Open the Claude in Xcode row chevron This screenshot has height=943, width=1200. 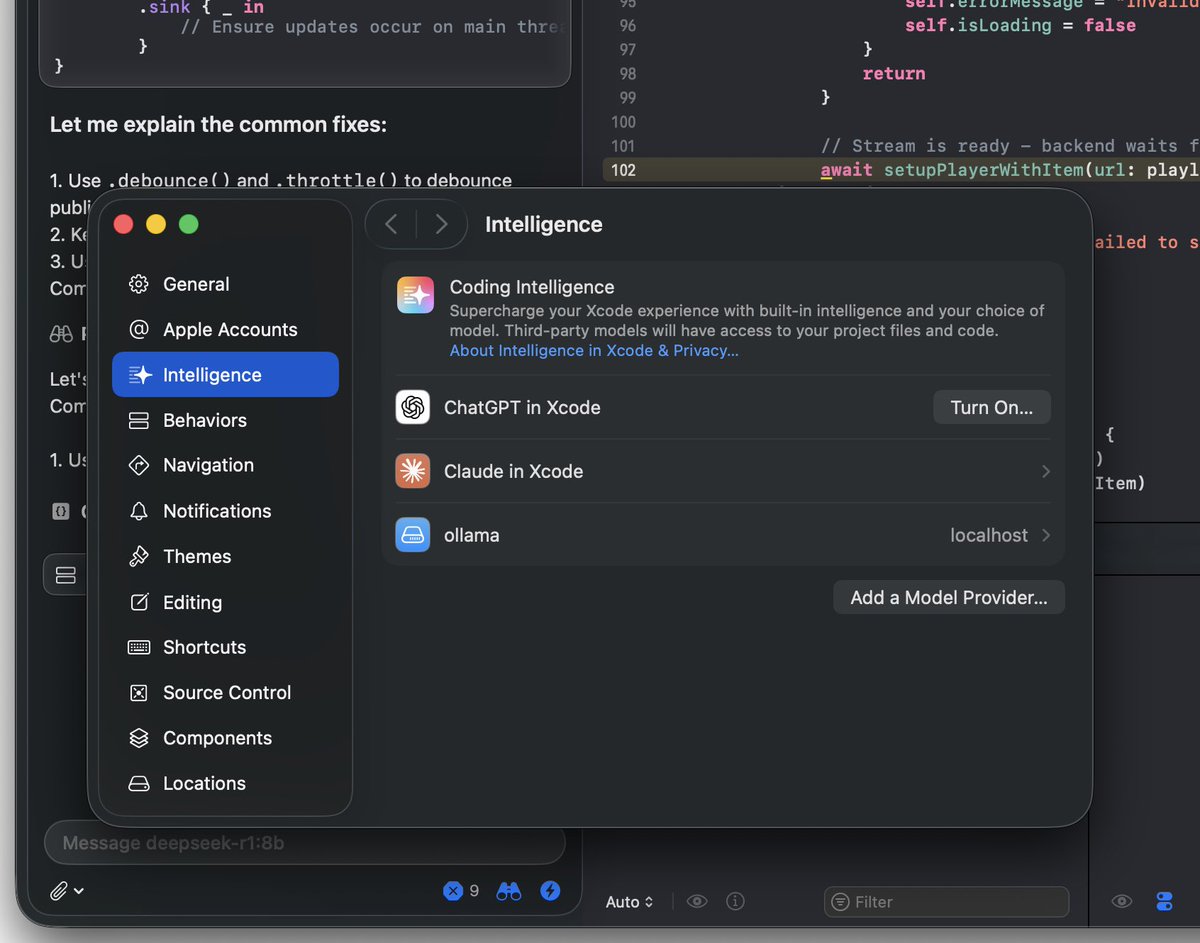1046,471
